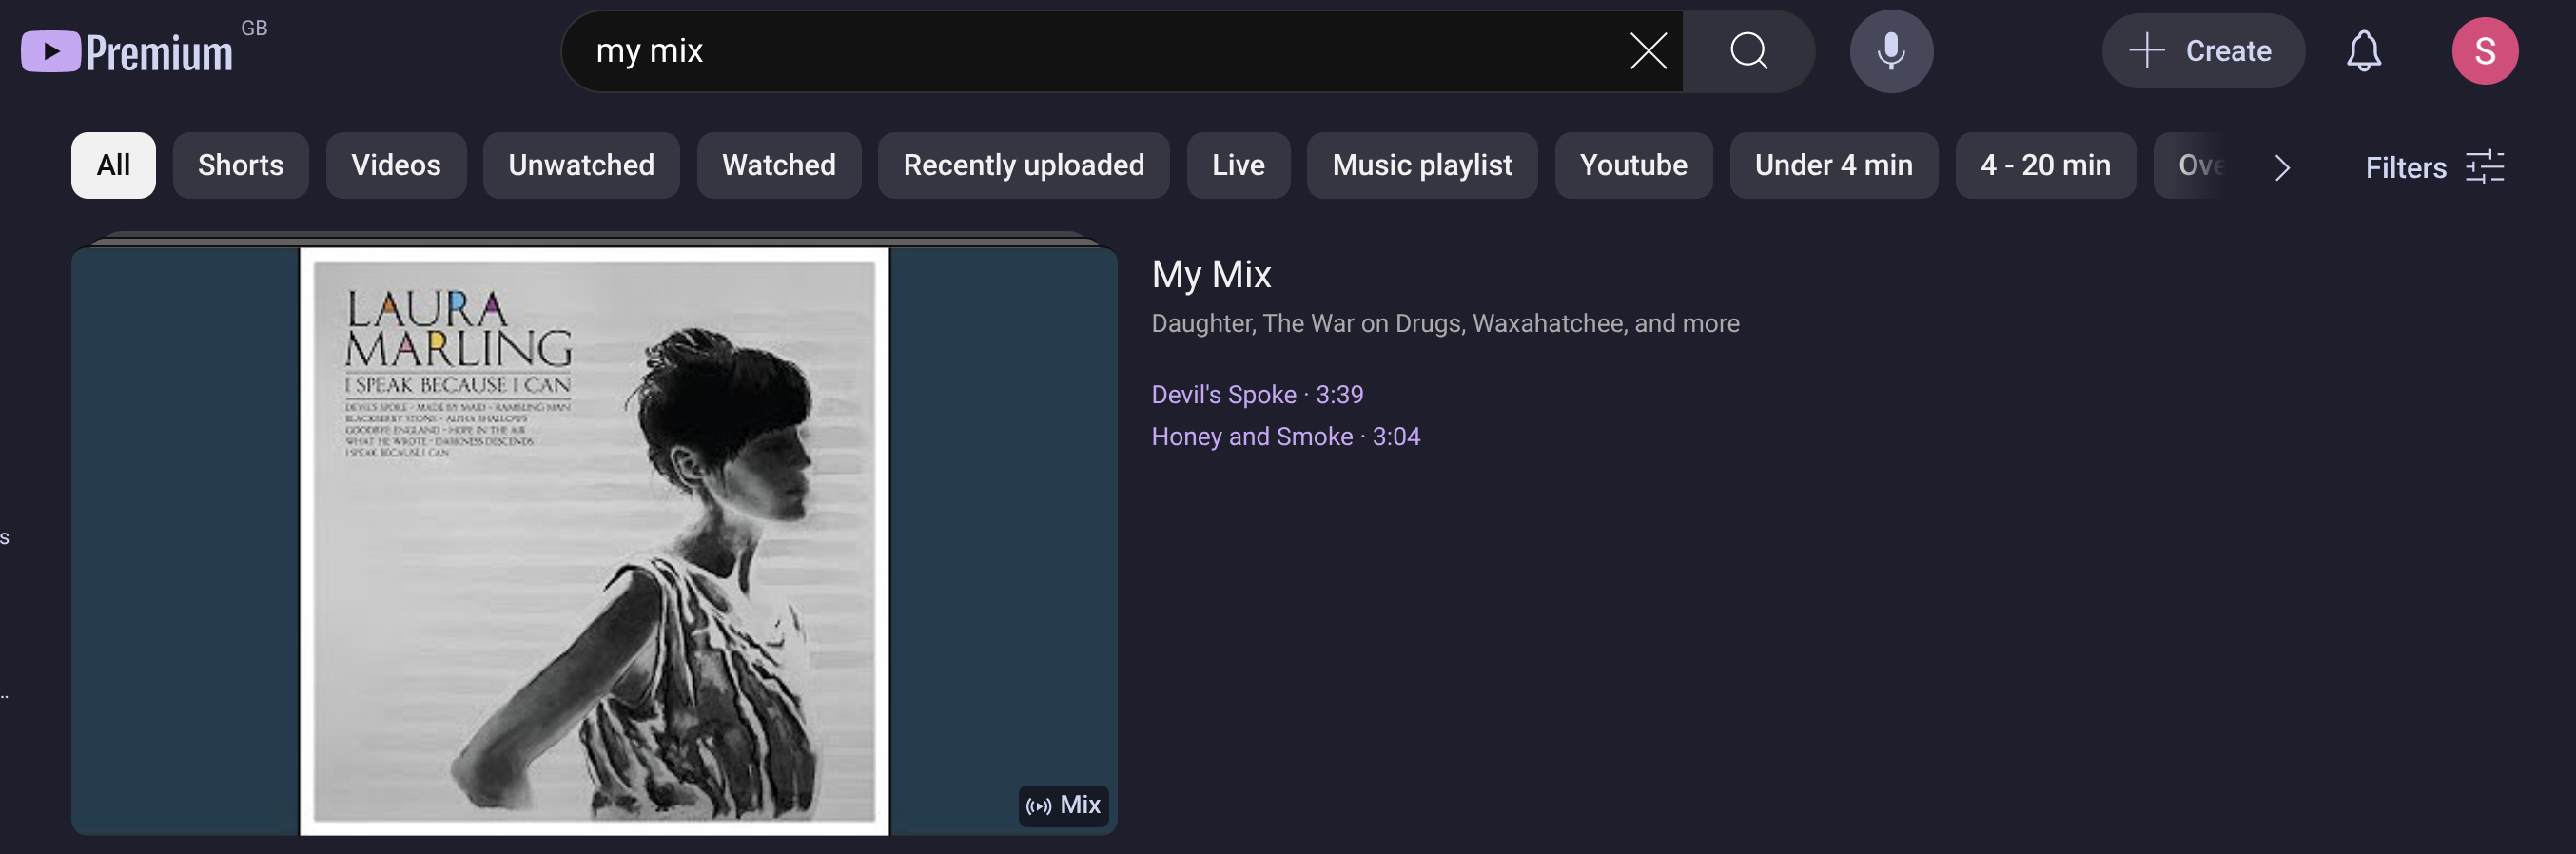
Task: Filter results by Shorts
Action: tap(240, 165)
